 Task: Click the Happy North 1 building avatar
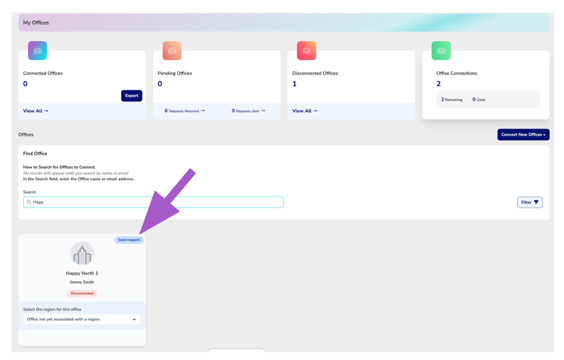82,253
